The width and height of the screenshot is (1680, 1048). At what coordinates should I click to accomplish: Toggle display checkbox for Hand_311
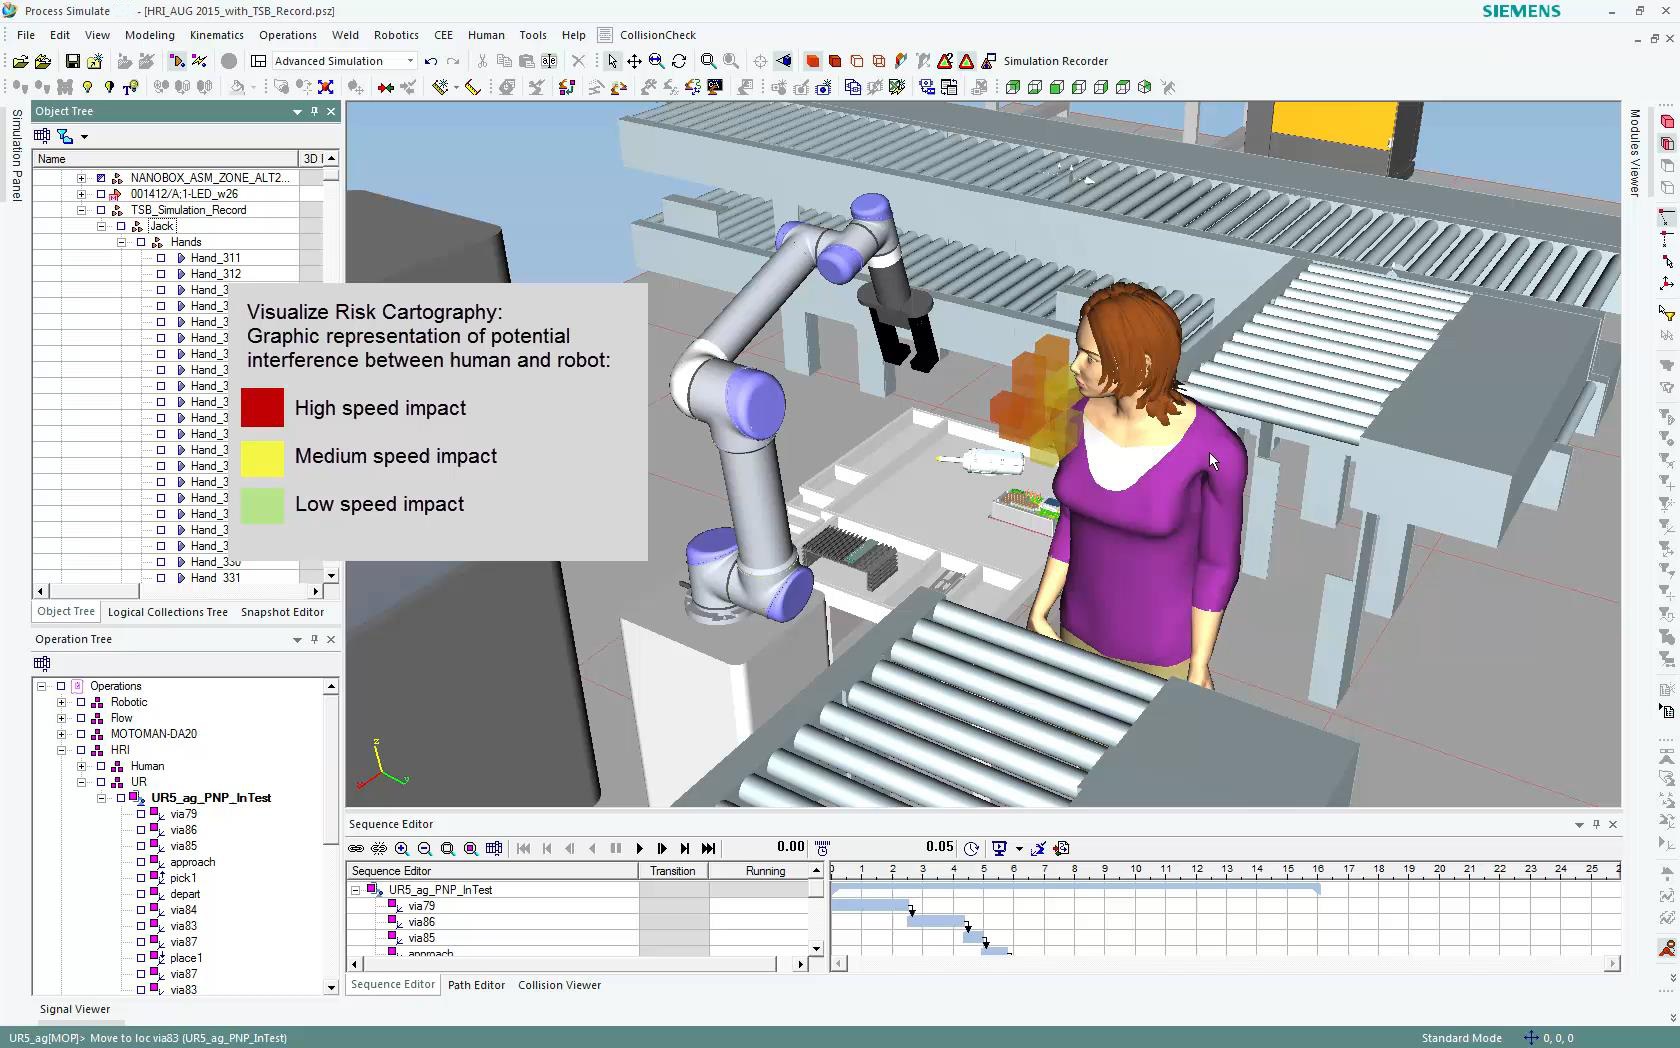click(161, 258)
